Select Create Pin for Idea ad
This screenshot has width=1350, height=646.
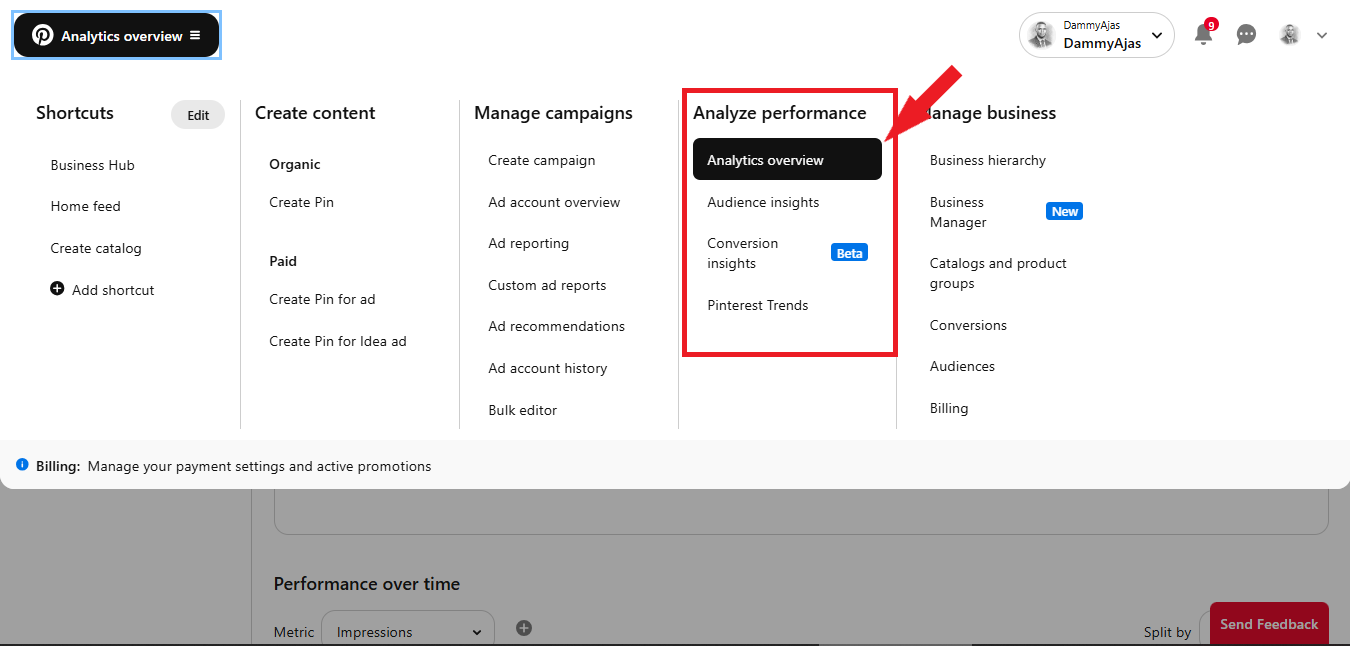pyautogui.click(x=338, y=341)
